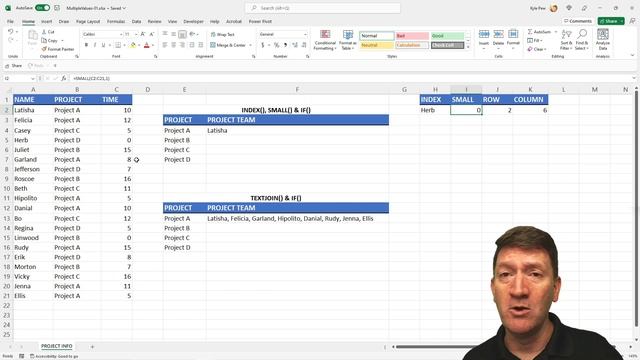The height and width of the screenshot is (360, 640).
Task: Click Decrease Font Size icon
Action: point(151,34)
